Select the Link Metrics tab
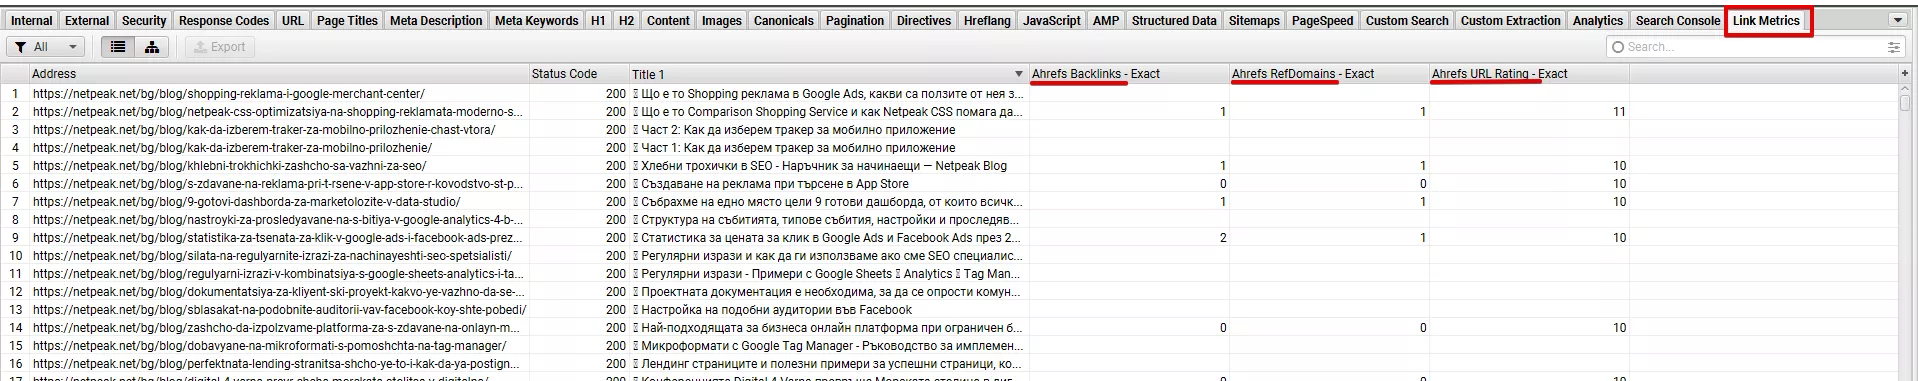The width and height of the screenshot is (1918, 381). click(x=1766, y=20)
